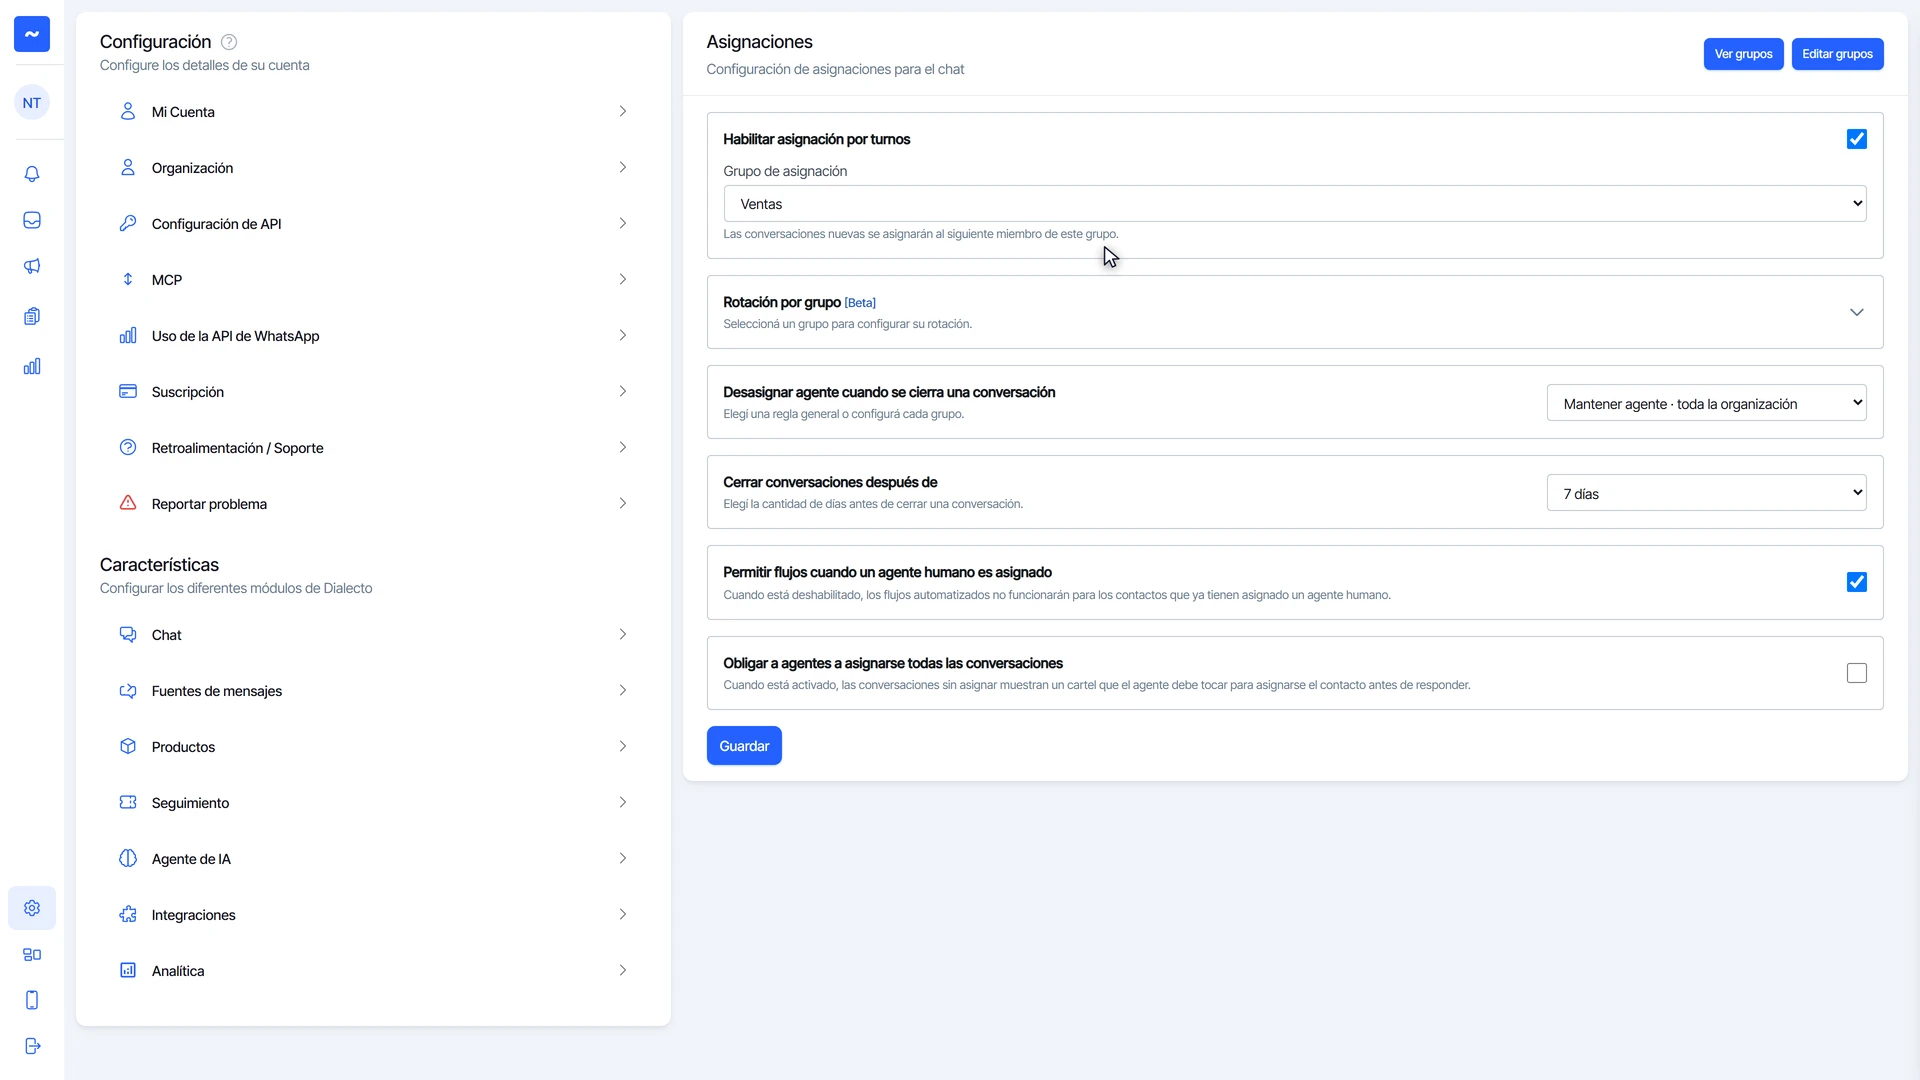
Task: Open the Organización settings item
Action: click(373, 168)
